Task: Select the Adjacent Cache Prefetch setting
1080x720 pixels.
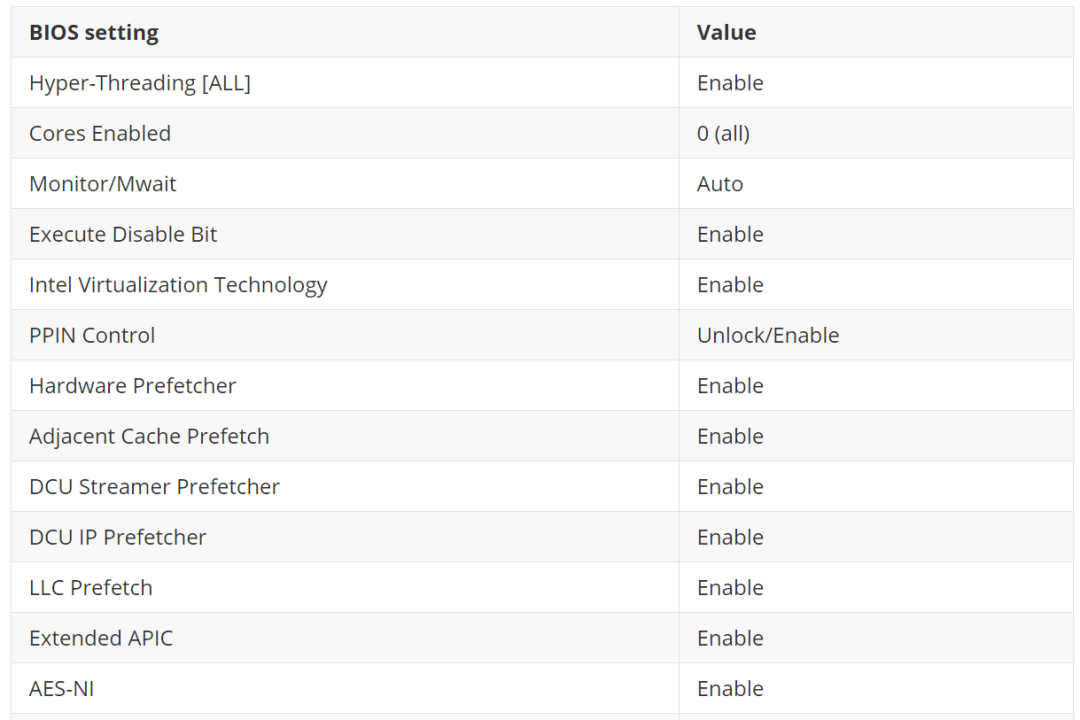Action: [x=149, y=436]
